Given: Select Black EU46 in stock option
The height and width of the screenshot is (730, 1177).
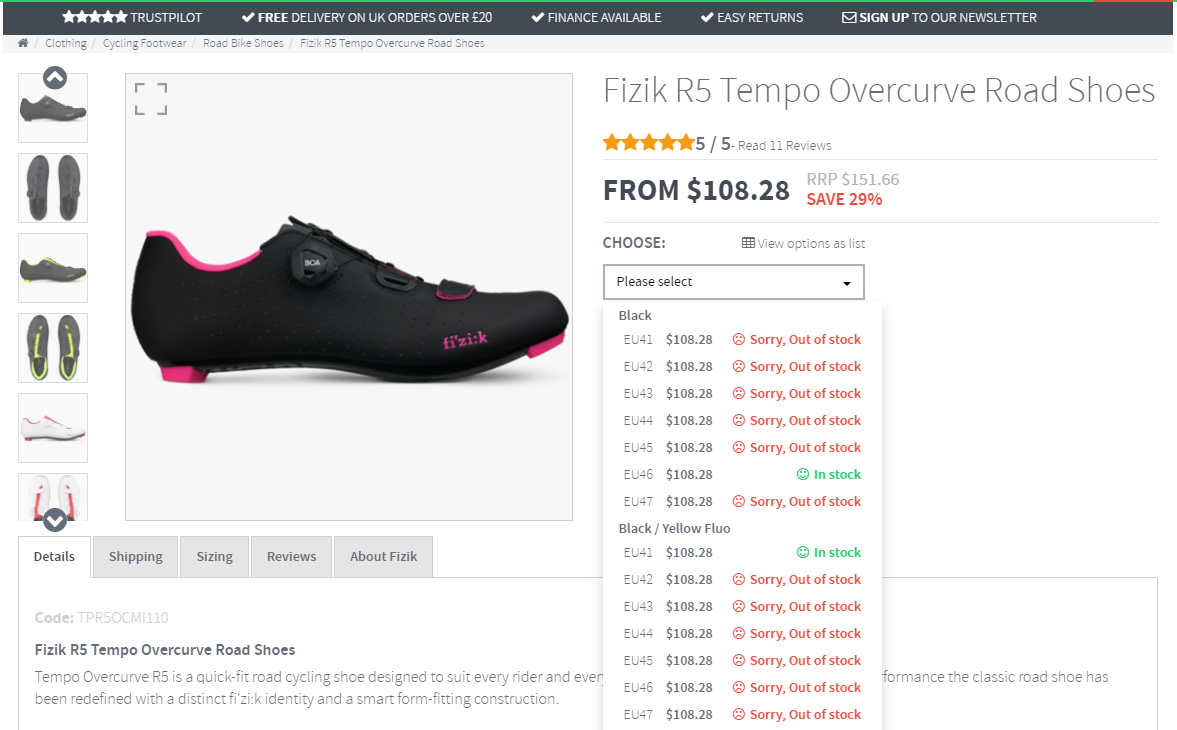Looking at the screenshot, I should (x=742, y=474).
